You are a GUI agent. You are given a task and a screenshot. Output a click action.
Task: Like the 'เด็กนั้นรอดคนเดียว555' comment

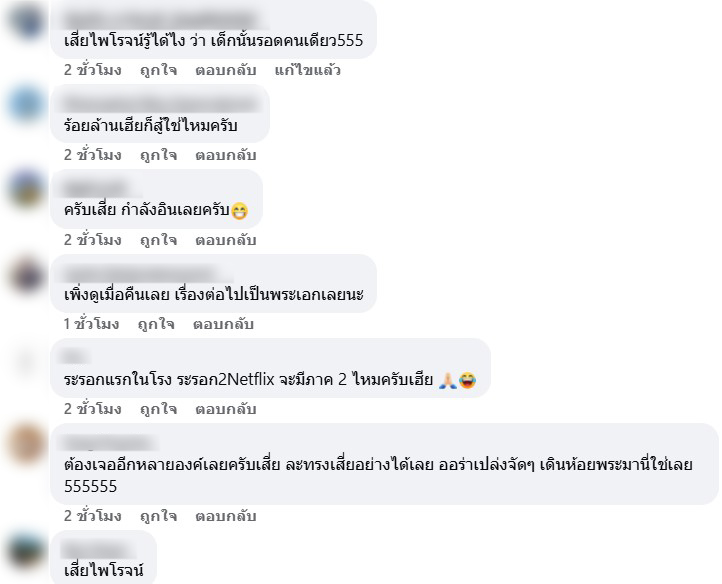(158, 70)
